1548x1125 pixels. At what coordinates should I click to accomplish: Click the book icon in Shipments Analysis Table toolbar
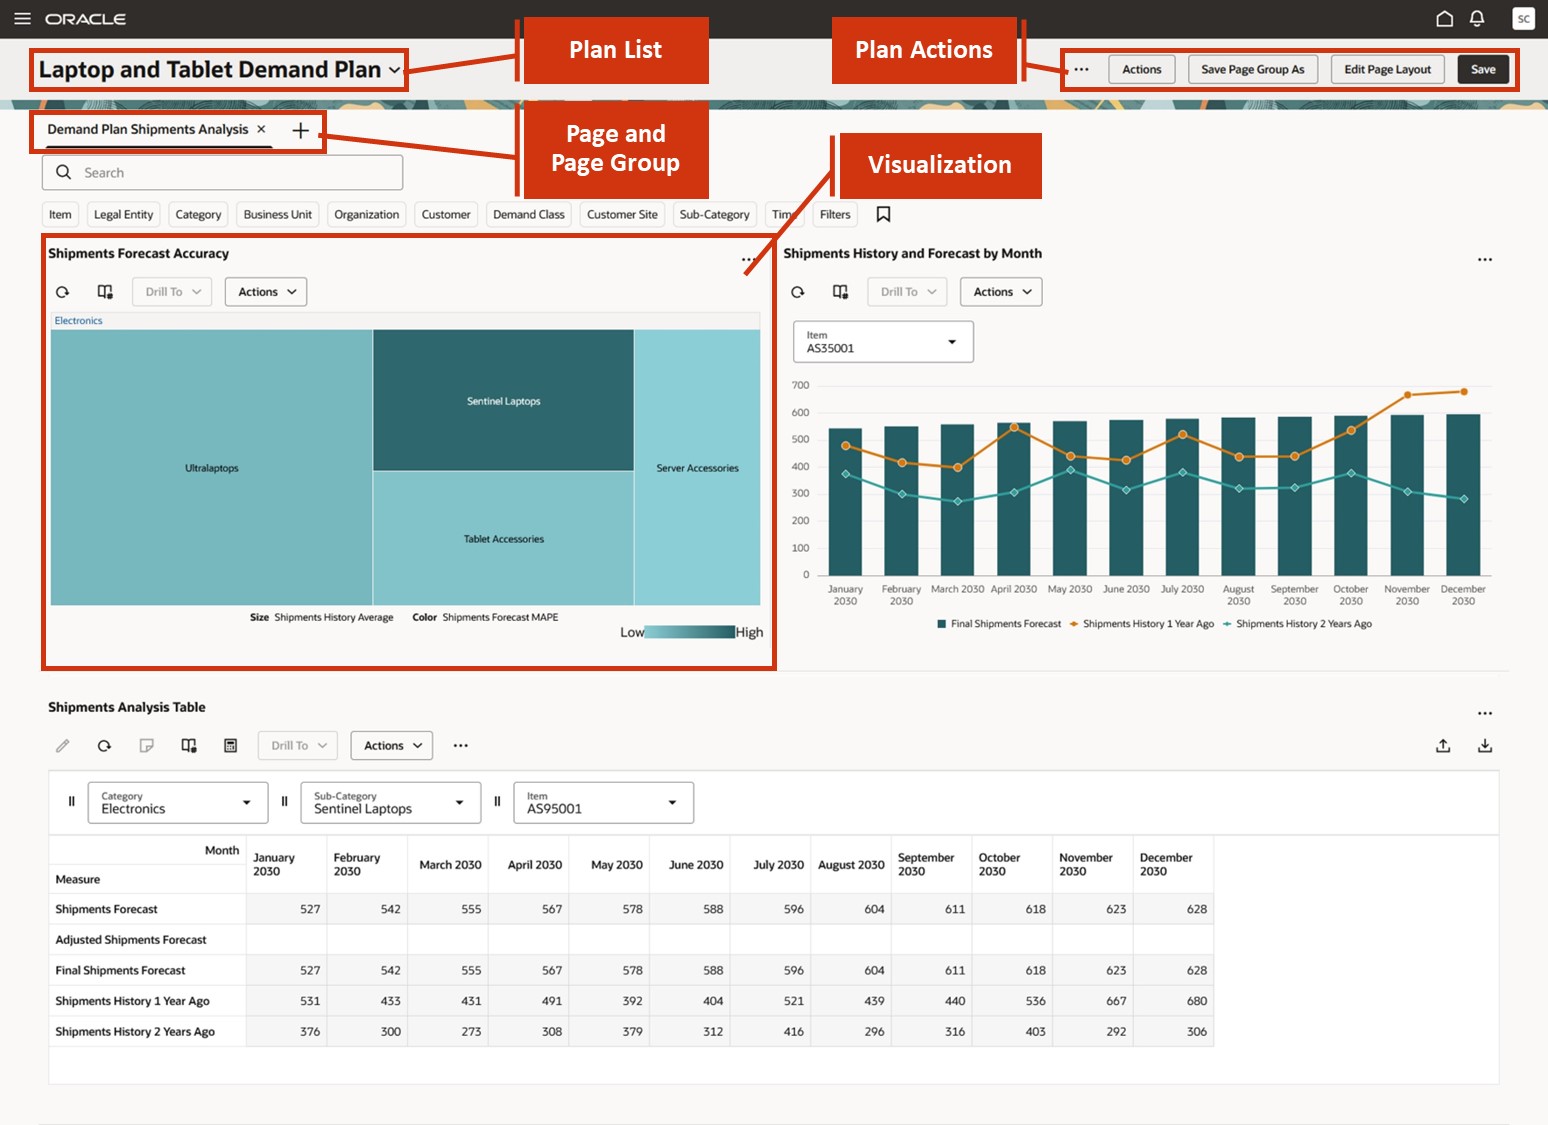pyautogui.click(x=189, y=746)
